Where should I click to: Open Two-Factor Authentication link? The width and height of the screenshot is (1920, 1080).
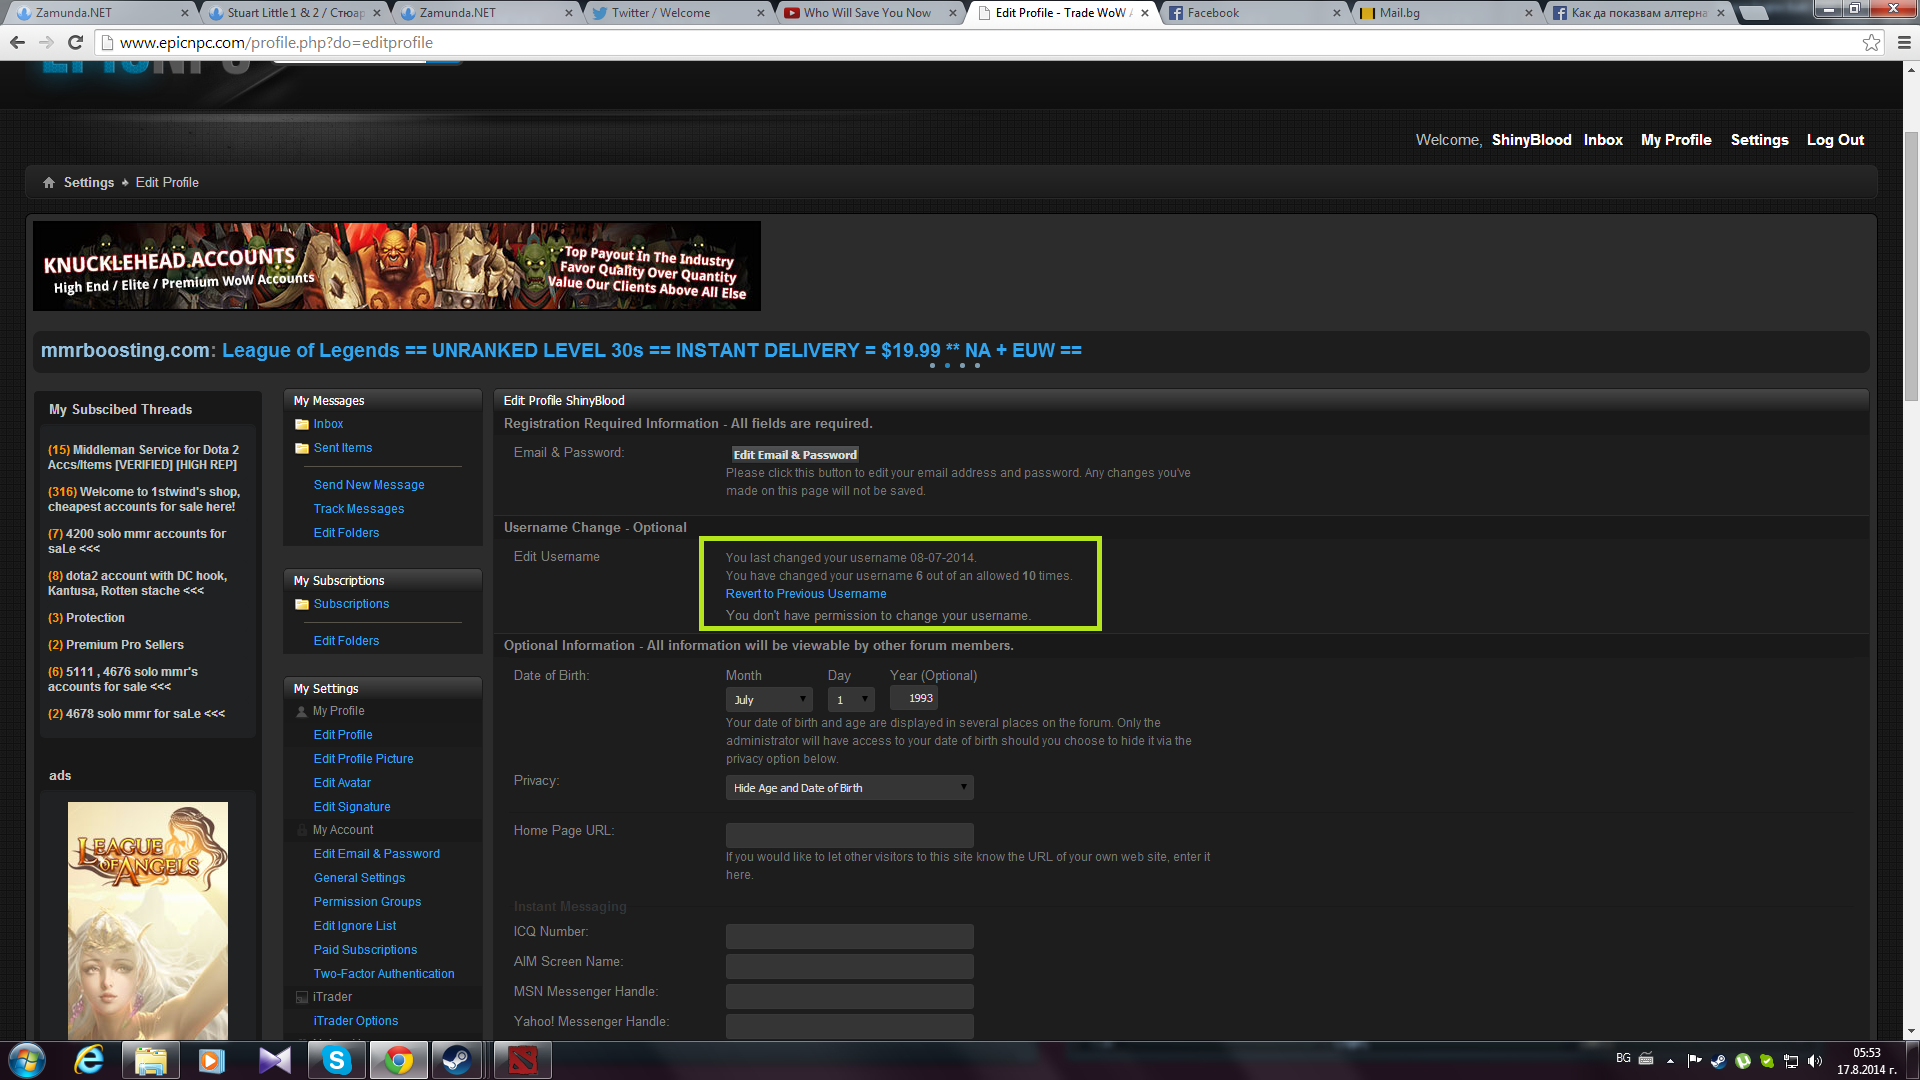[384, 974]
